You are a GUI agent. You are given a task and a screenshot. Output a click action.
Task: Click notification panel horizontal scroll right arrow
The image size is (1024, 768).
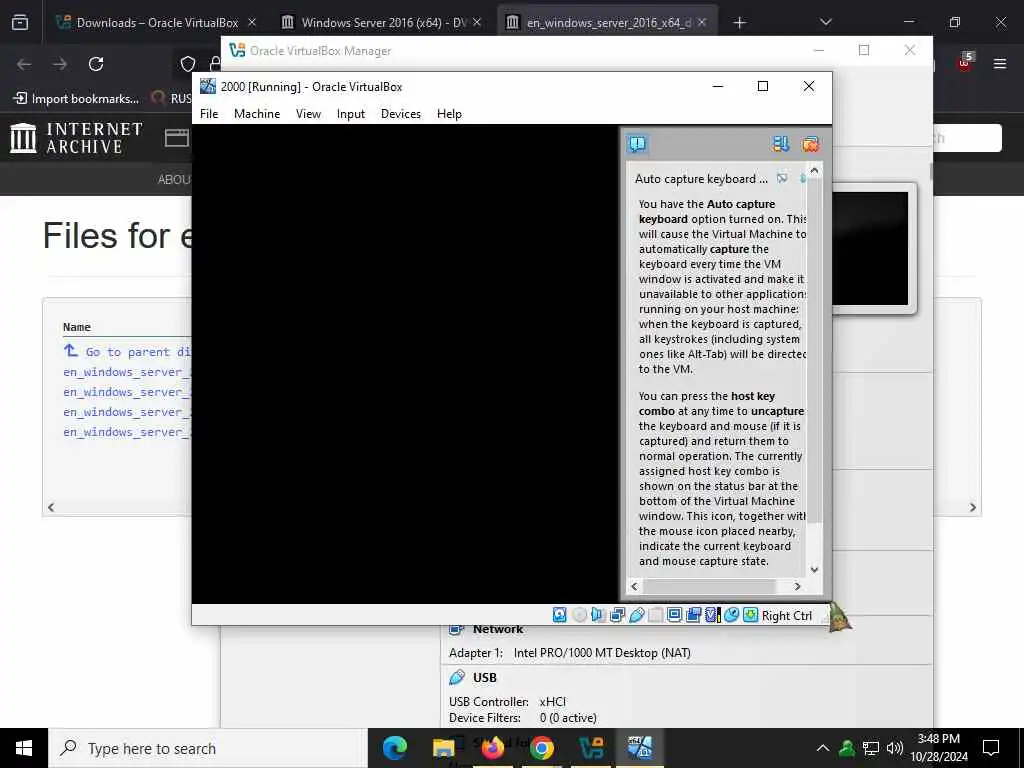[797, 586]
